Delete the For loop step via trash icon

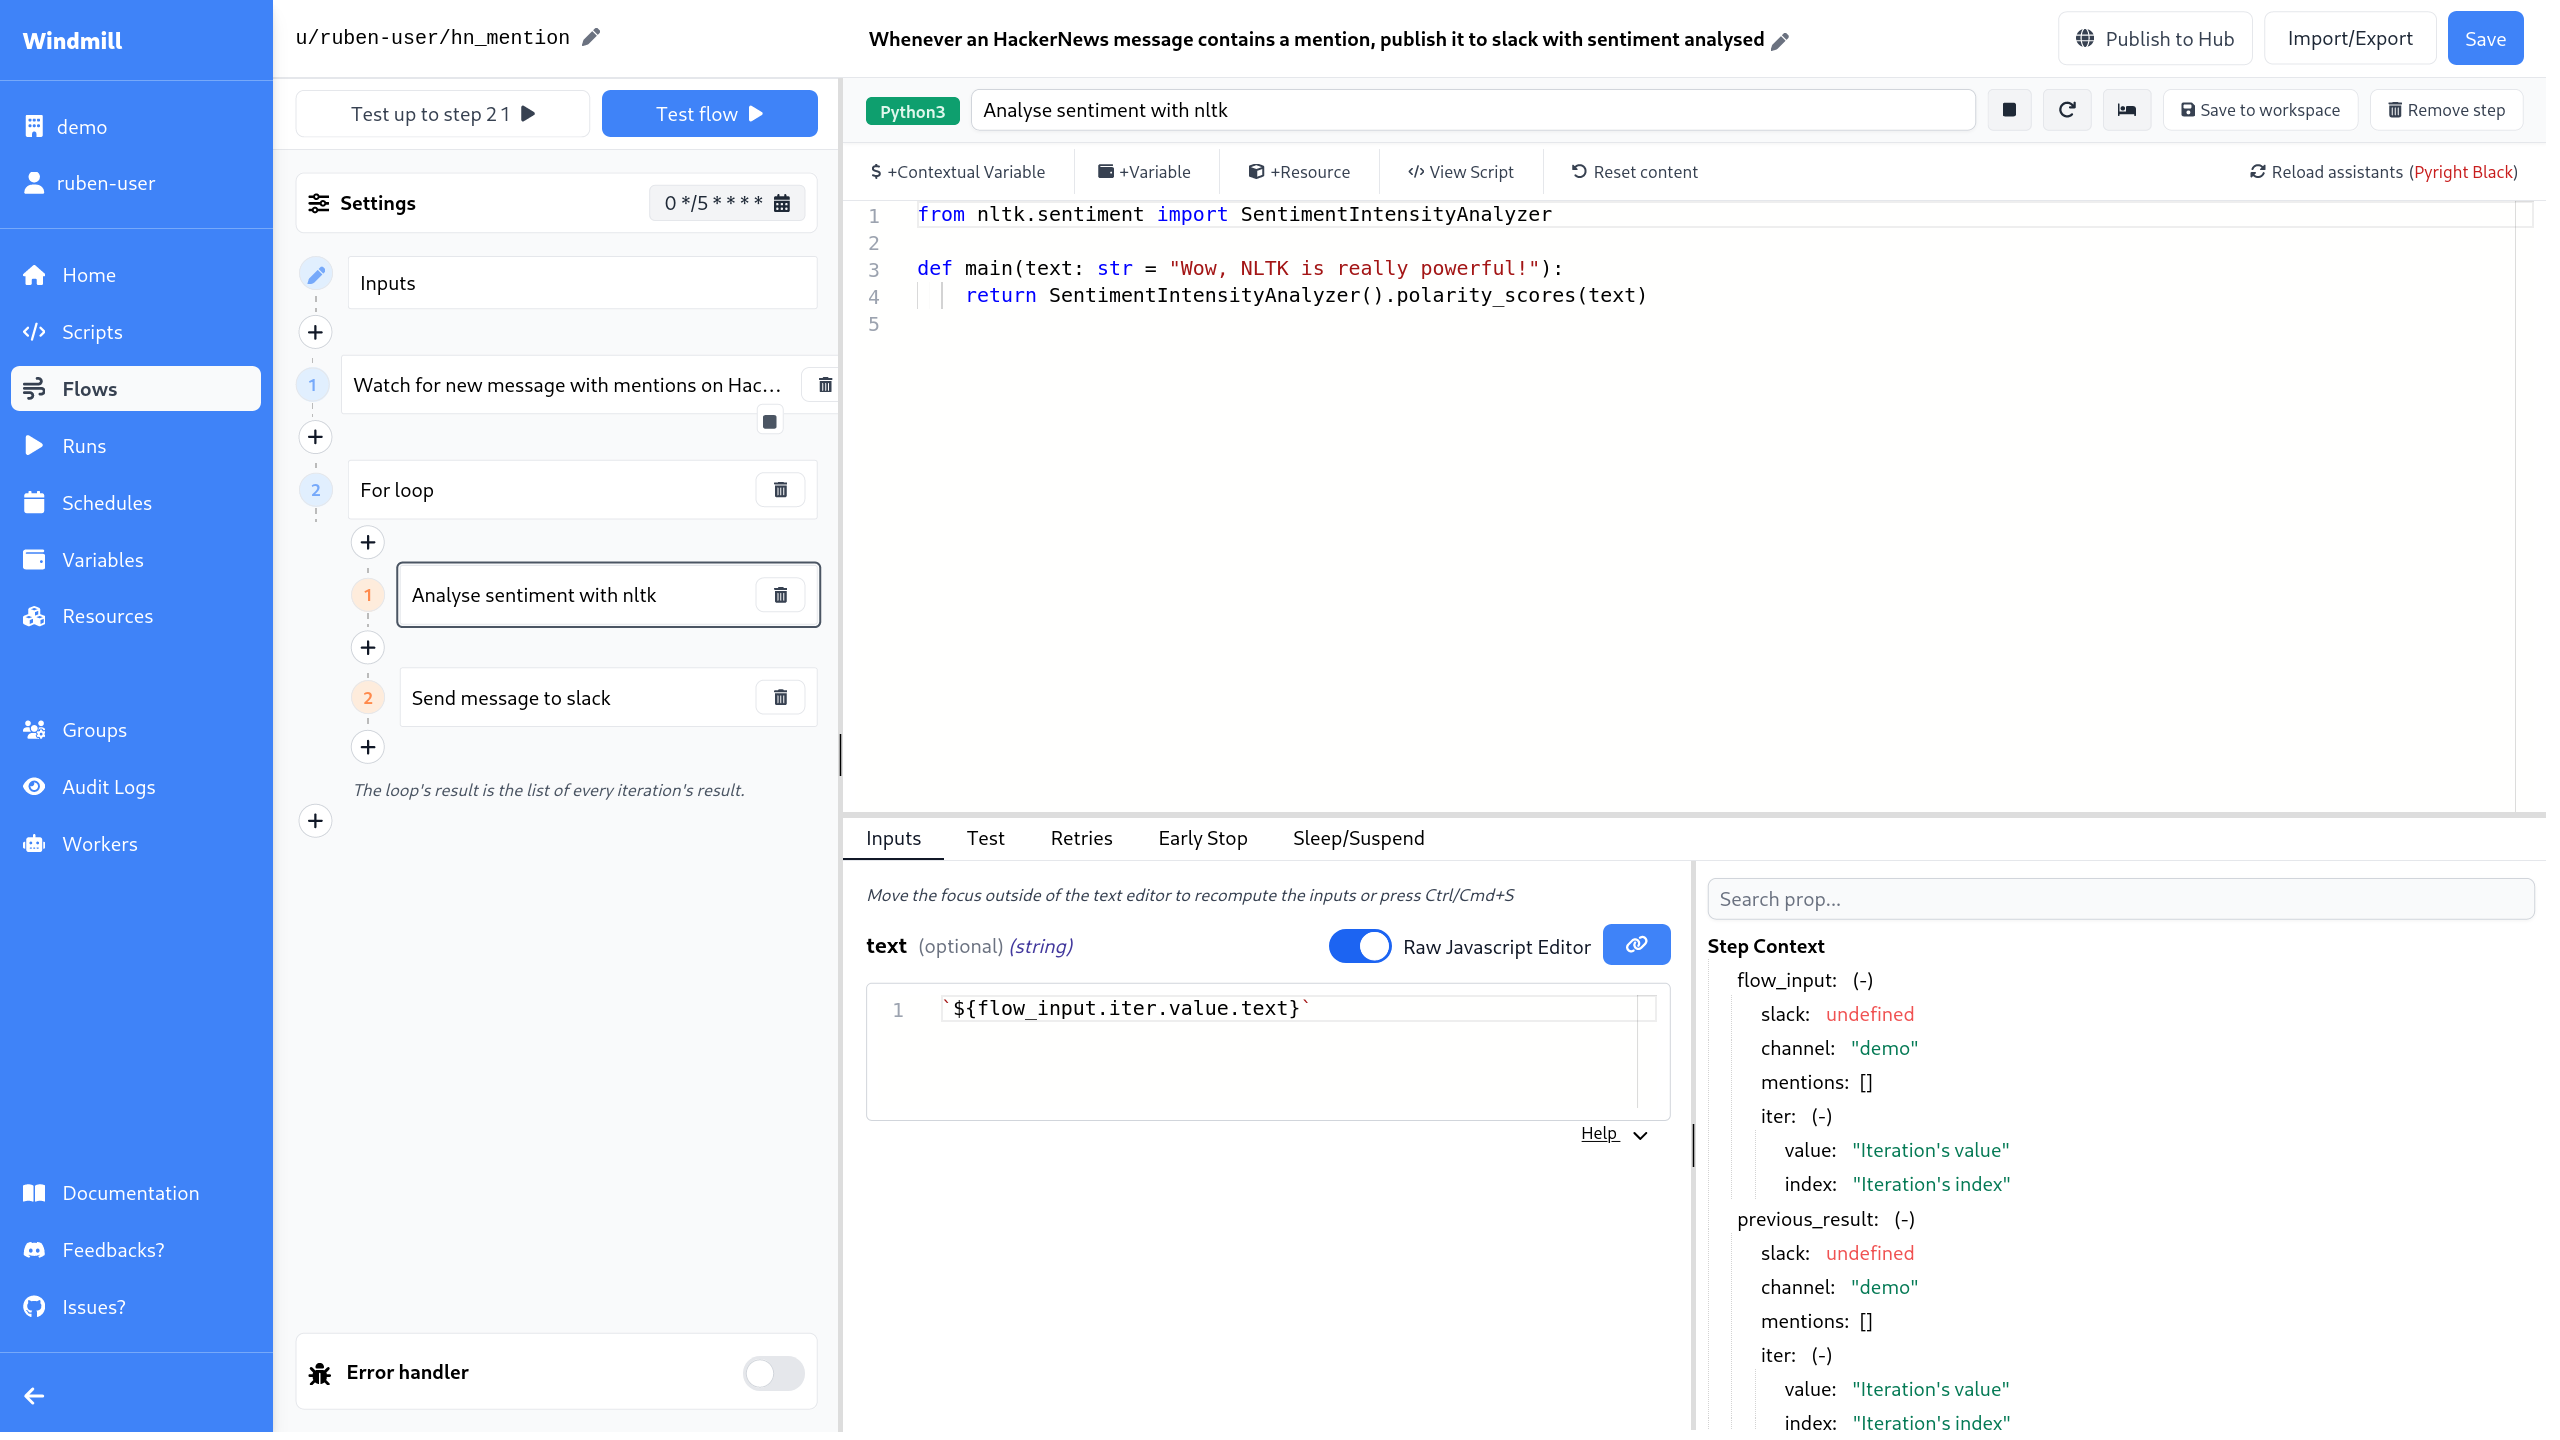[x=780, y=490]
